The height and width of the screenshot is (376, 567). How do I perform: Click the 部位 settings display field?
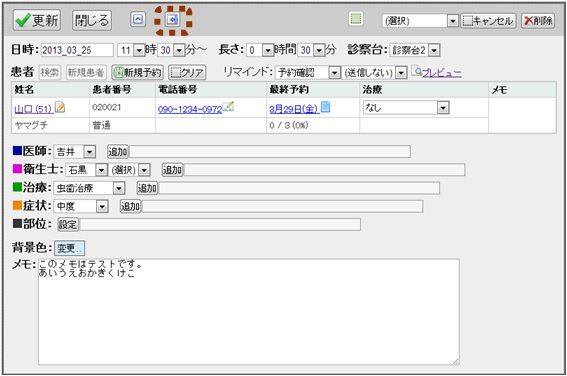point(220,224)
